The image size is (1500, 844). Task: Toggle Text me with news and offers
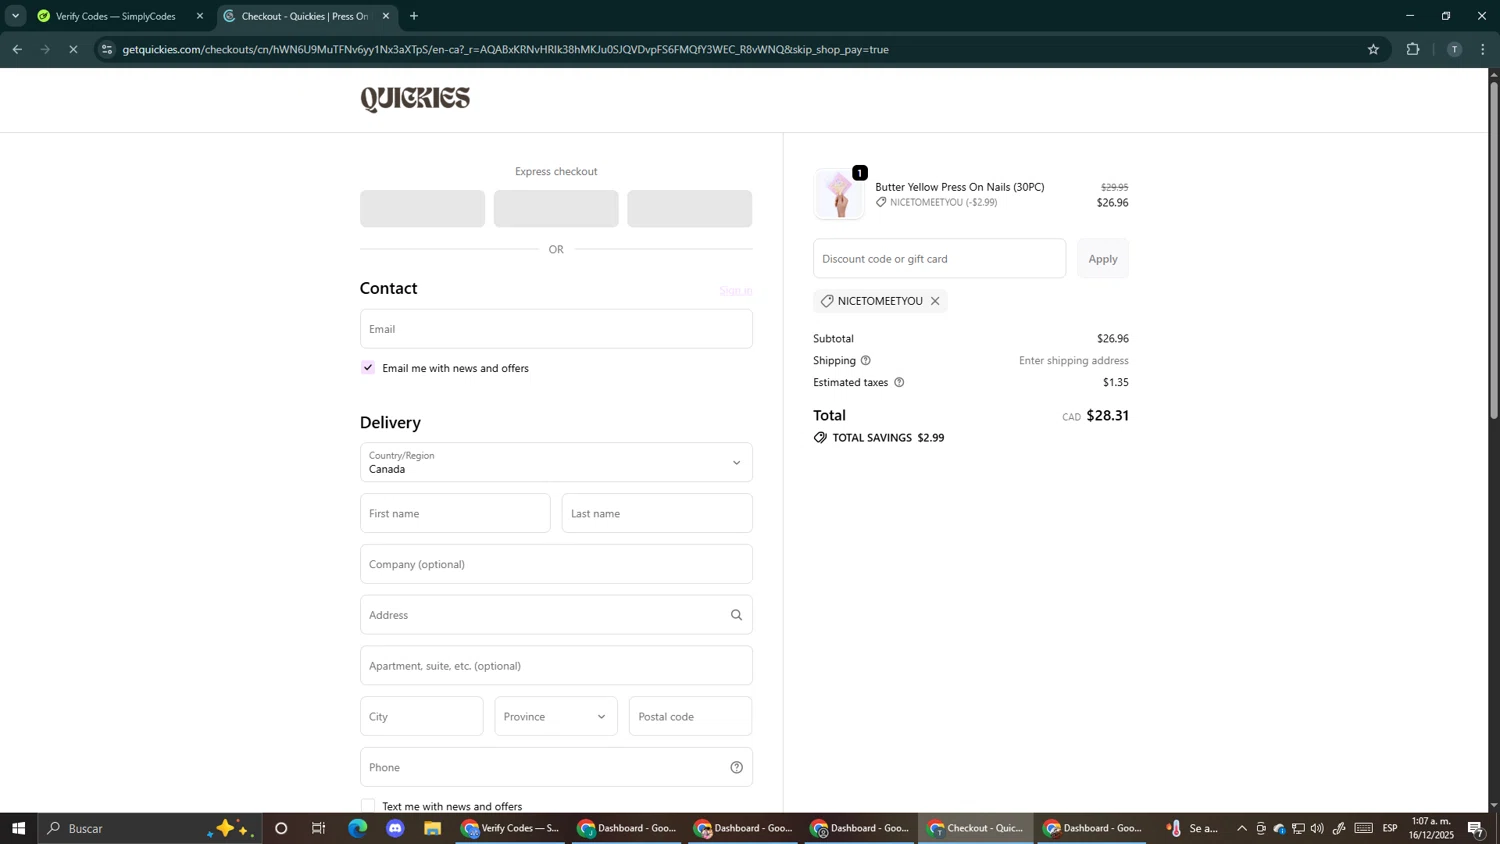(368, 806)
